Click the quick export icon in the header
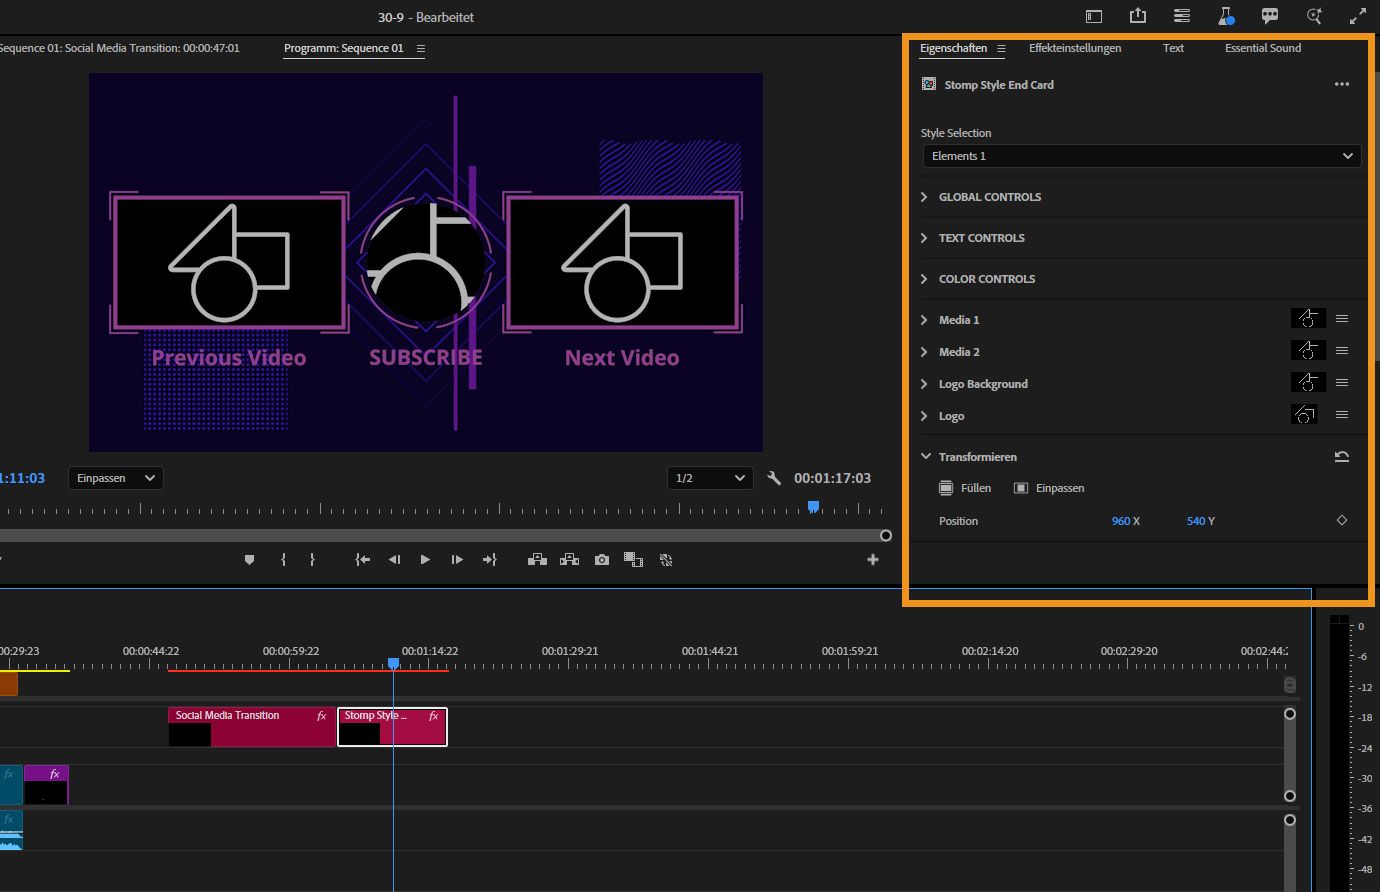 pyautogui.click(x=1138, y=16)
